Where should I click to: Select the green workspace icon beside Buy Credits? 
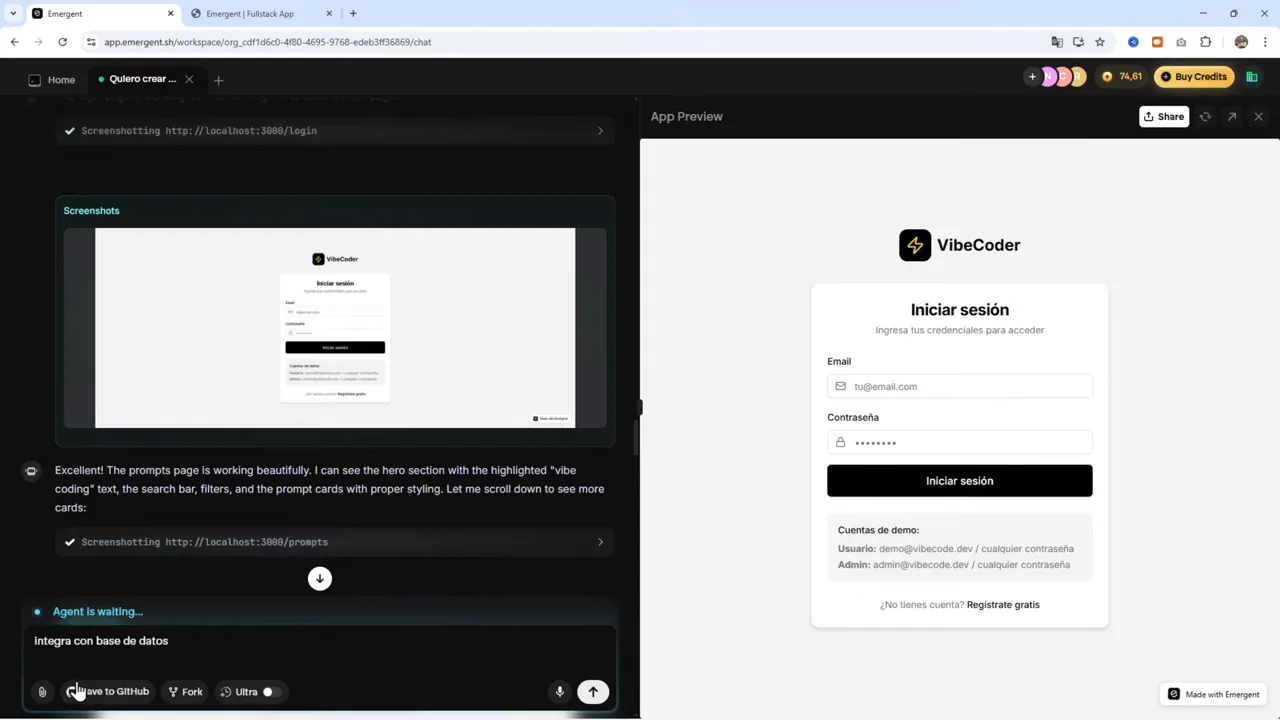click(1252, 76)
